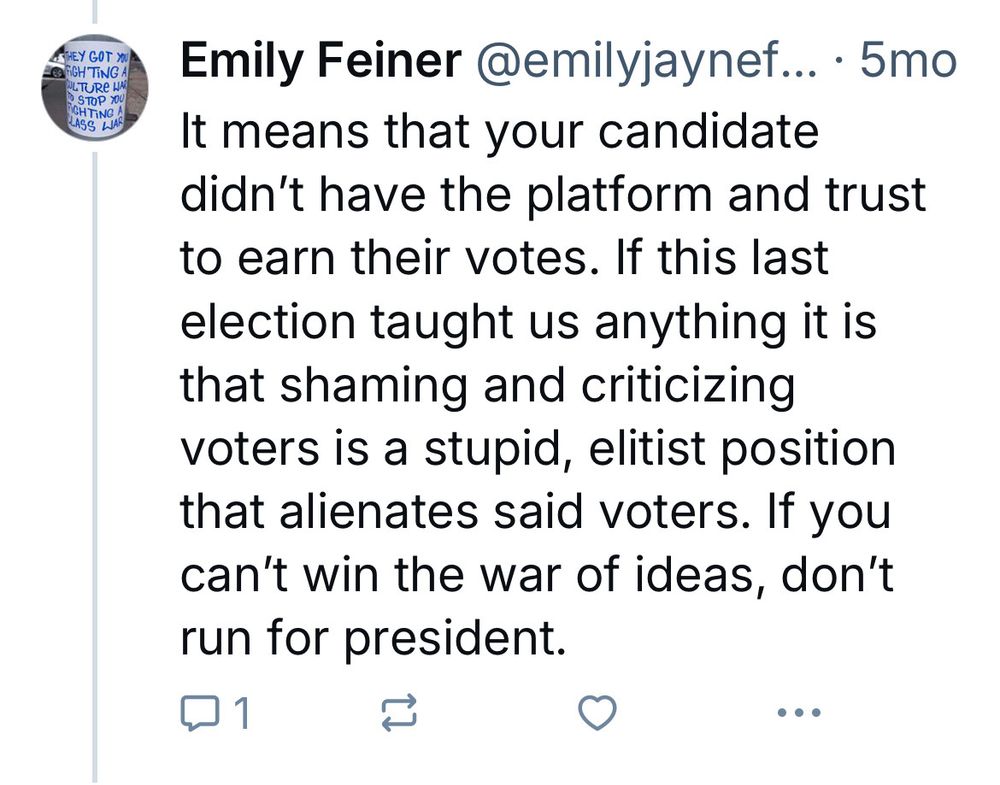Click the phrase 'stupid, elitist position'
1000x785 pixels.
[659, 450]
